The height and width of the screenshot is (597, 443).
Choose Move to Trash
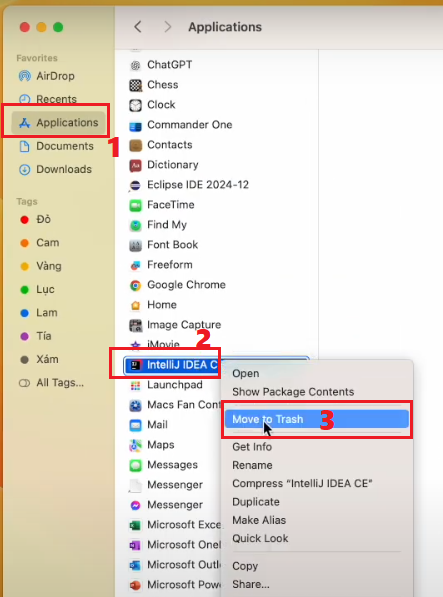[317, 419]
